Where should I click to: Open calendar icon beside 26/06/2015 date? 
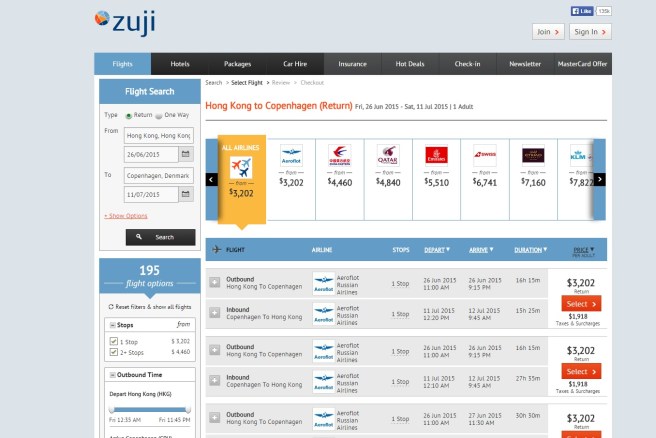(184, 154)
